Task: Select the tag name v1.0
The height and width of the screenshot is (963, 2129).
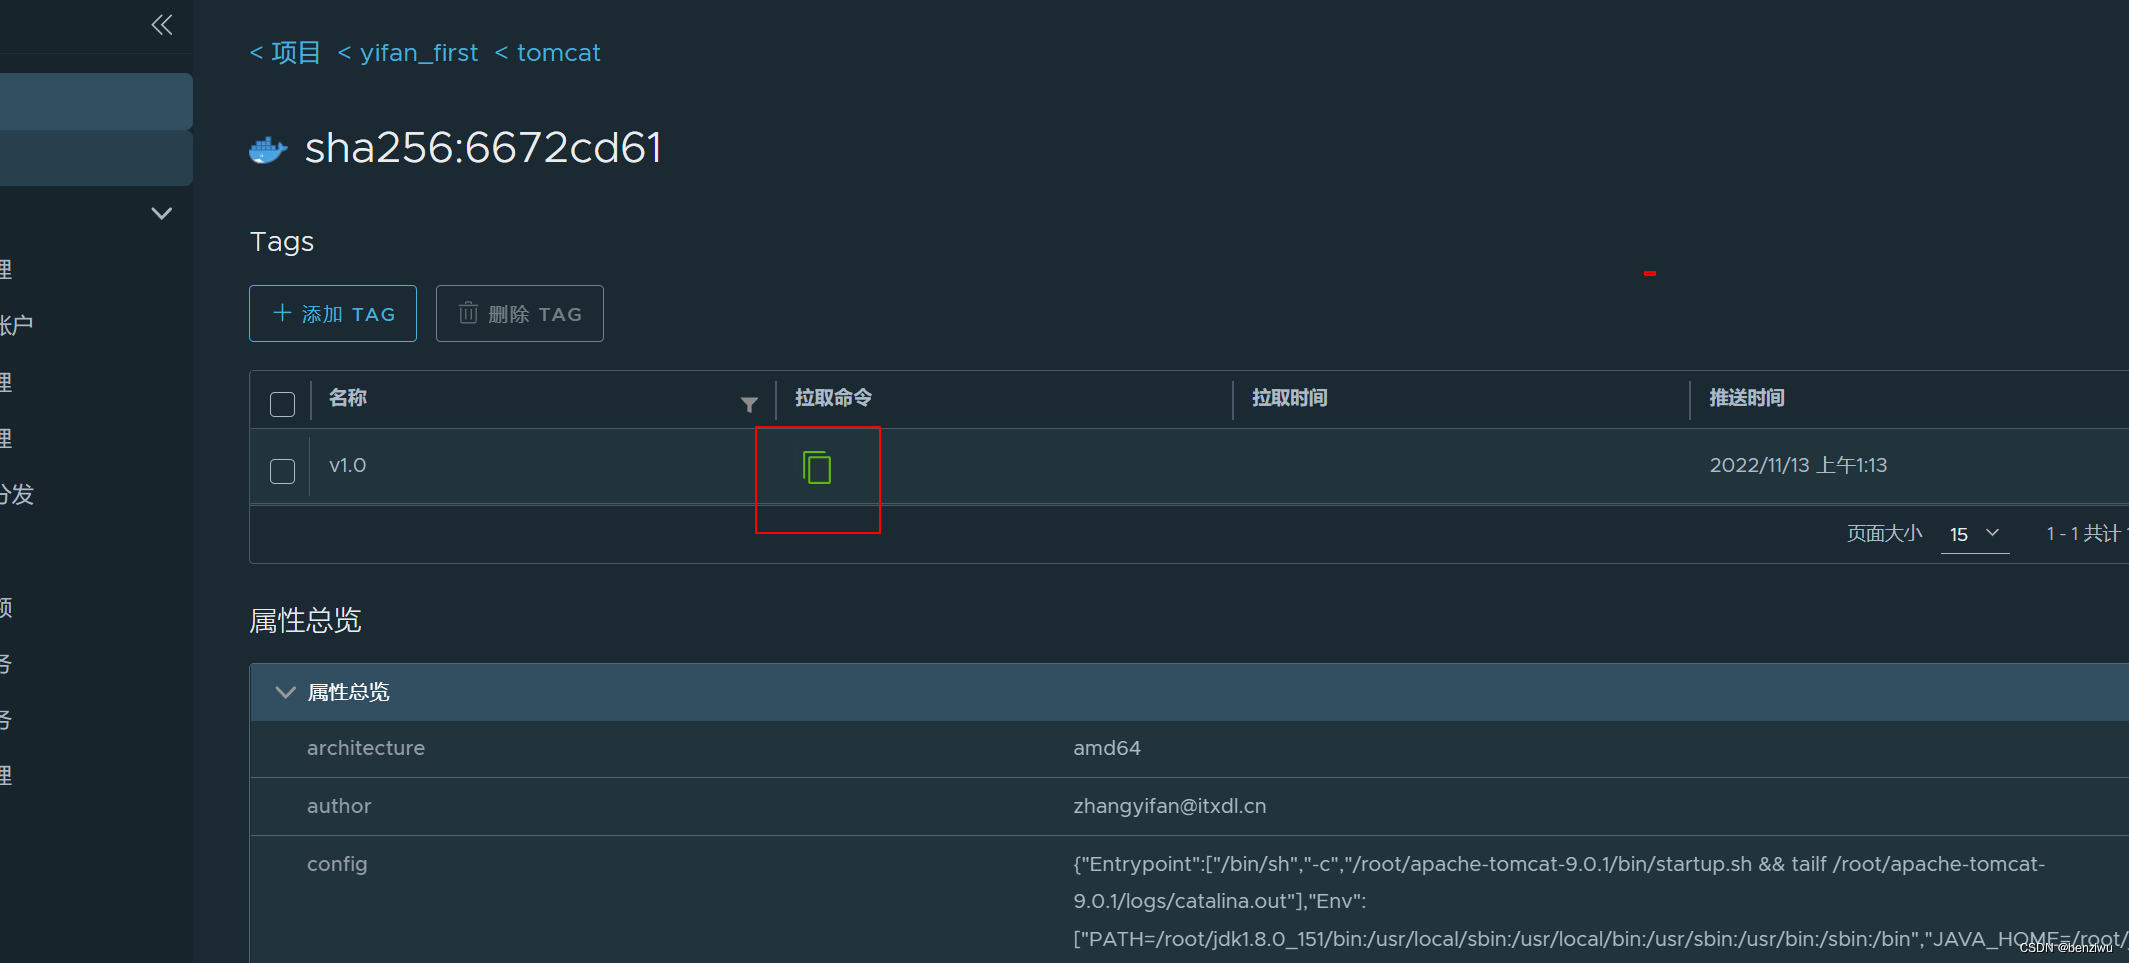Action: pyautogui.click(x=348, y=465)
